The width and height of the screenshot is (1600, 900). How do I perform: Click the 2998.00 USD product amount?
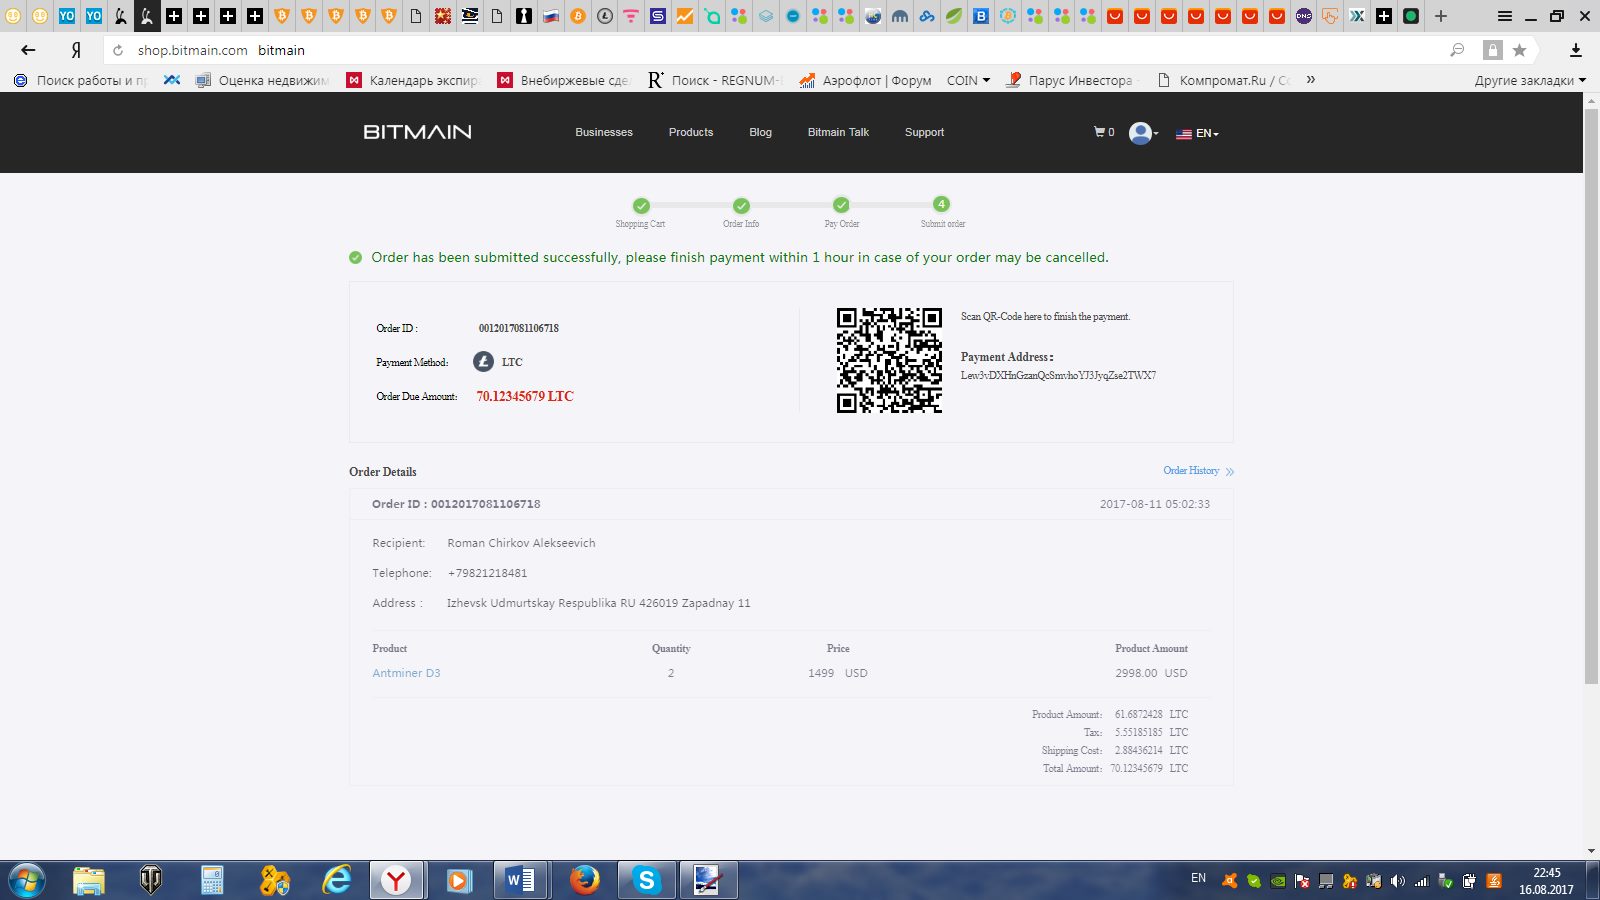[x=1151, y=673]
